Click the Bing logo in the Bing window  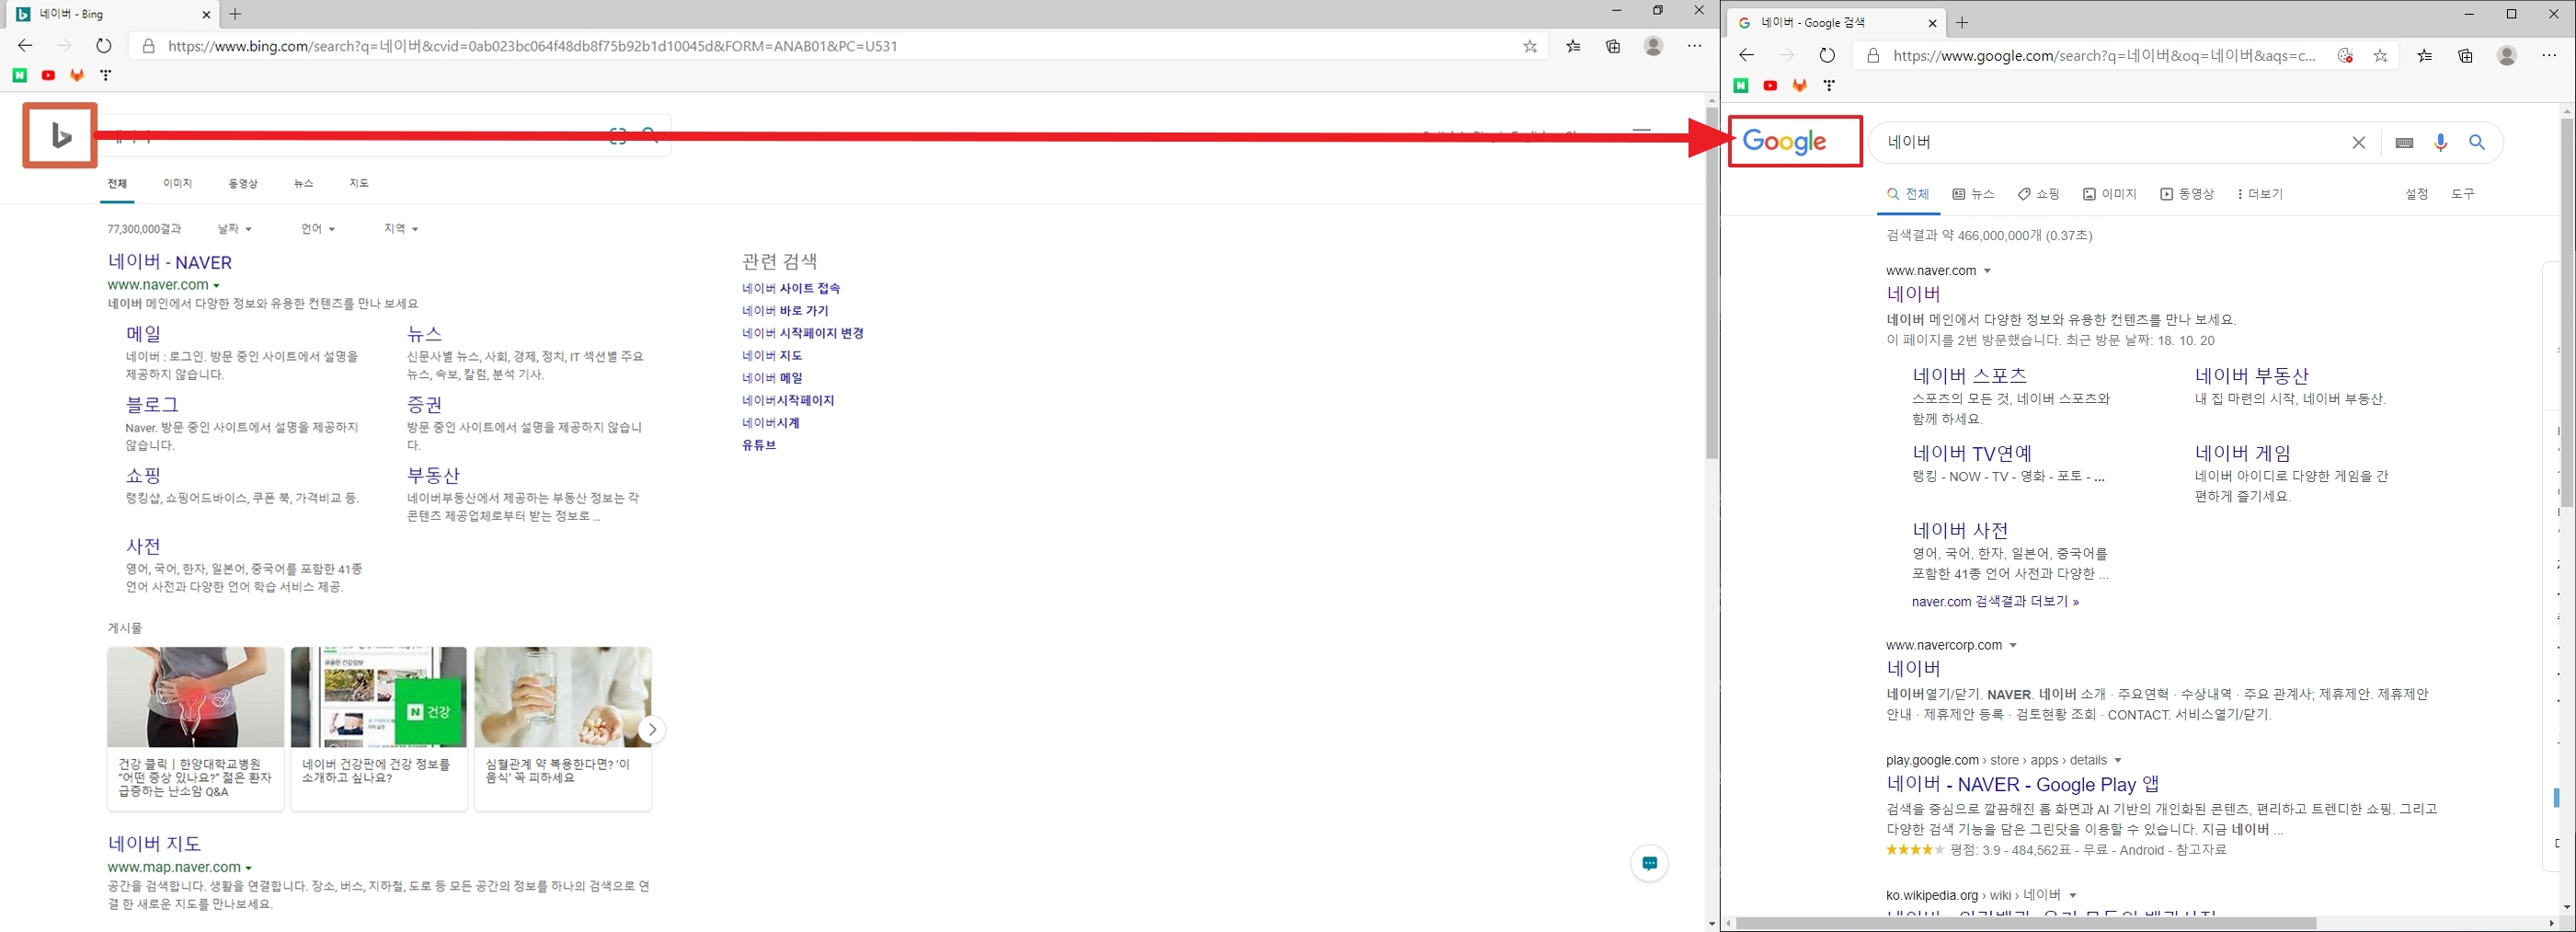point(60,135)
